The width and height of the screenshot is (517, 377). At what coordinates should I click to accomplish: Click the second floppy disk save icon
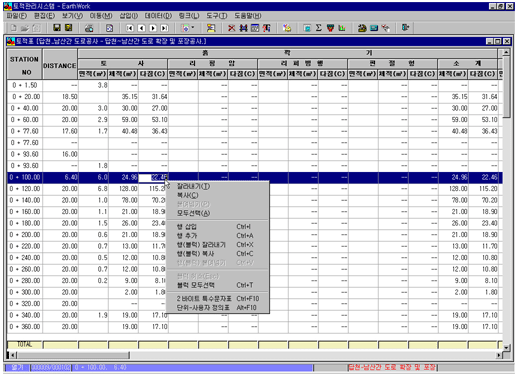pyautogui.click(x=68, y=28)
